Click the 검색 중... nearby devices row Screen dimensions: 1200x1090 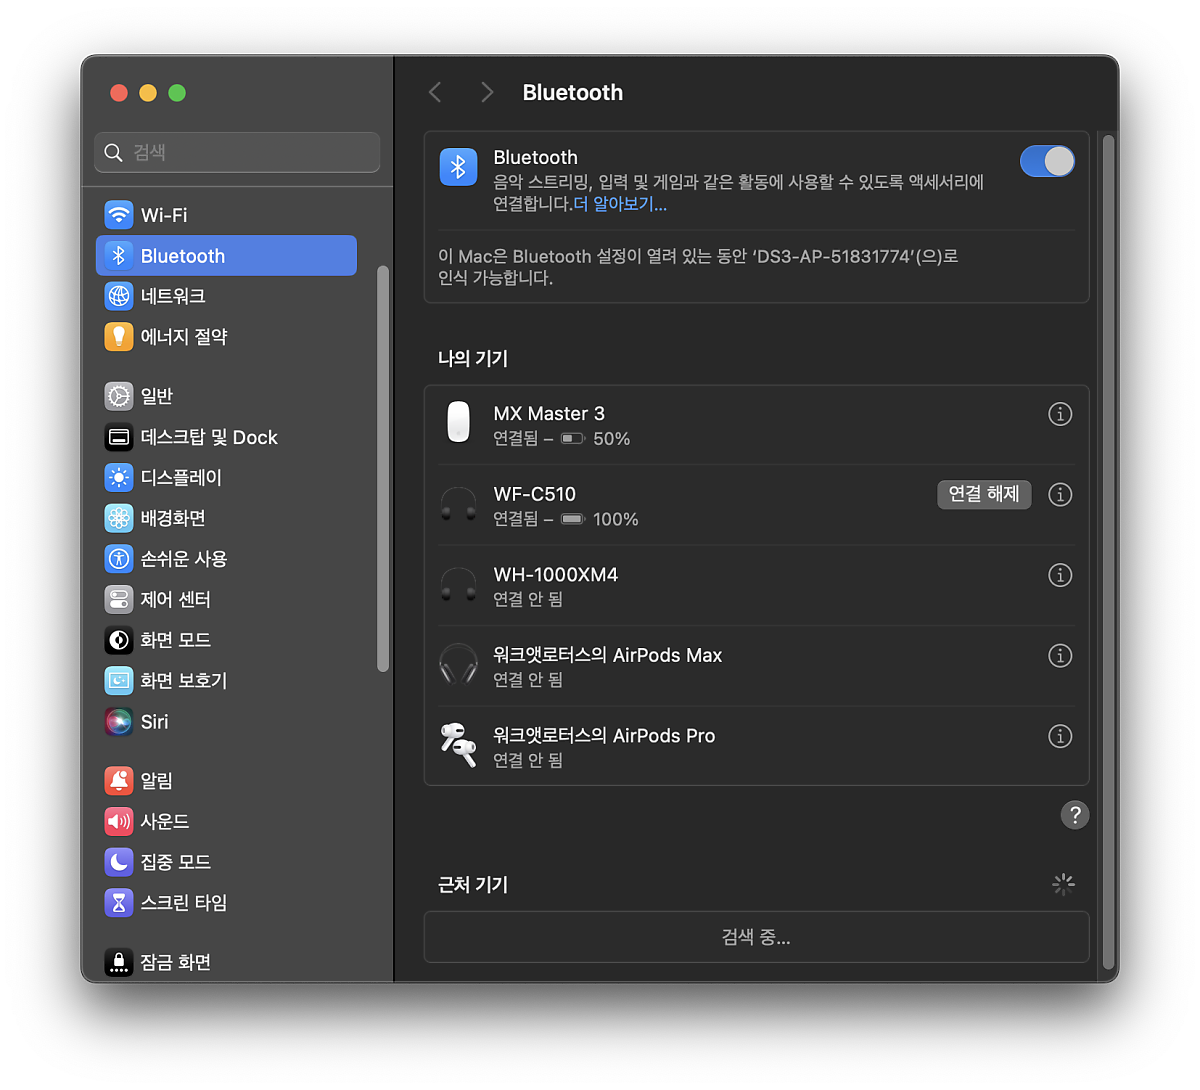pyautogui.click(x=756, y=937)
